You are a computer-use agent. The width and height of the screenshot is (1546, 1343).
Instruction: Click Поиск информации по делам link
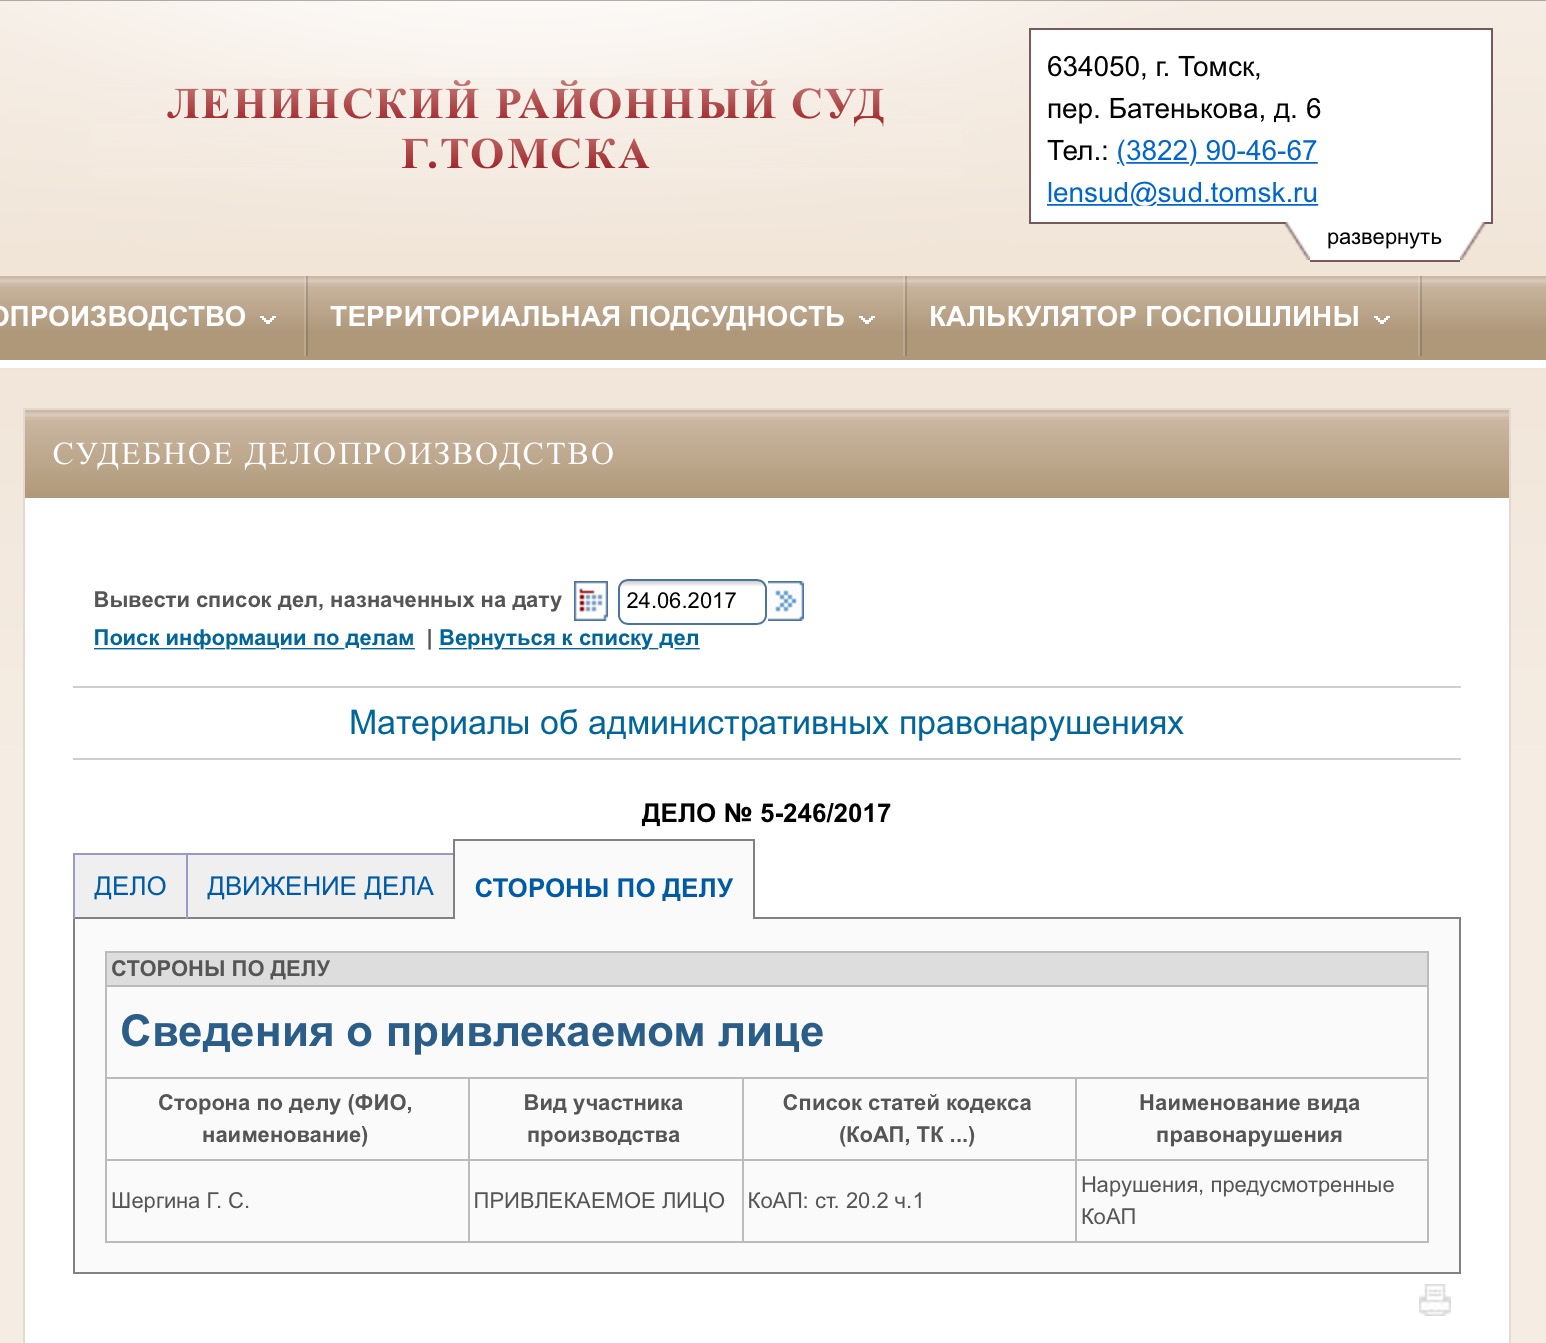click(x=254, y=638)
